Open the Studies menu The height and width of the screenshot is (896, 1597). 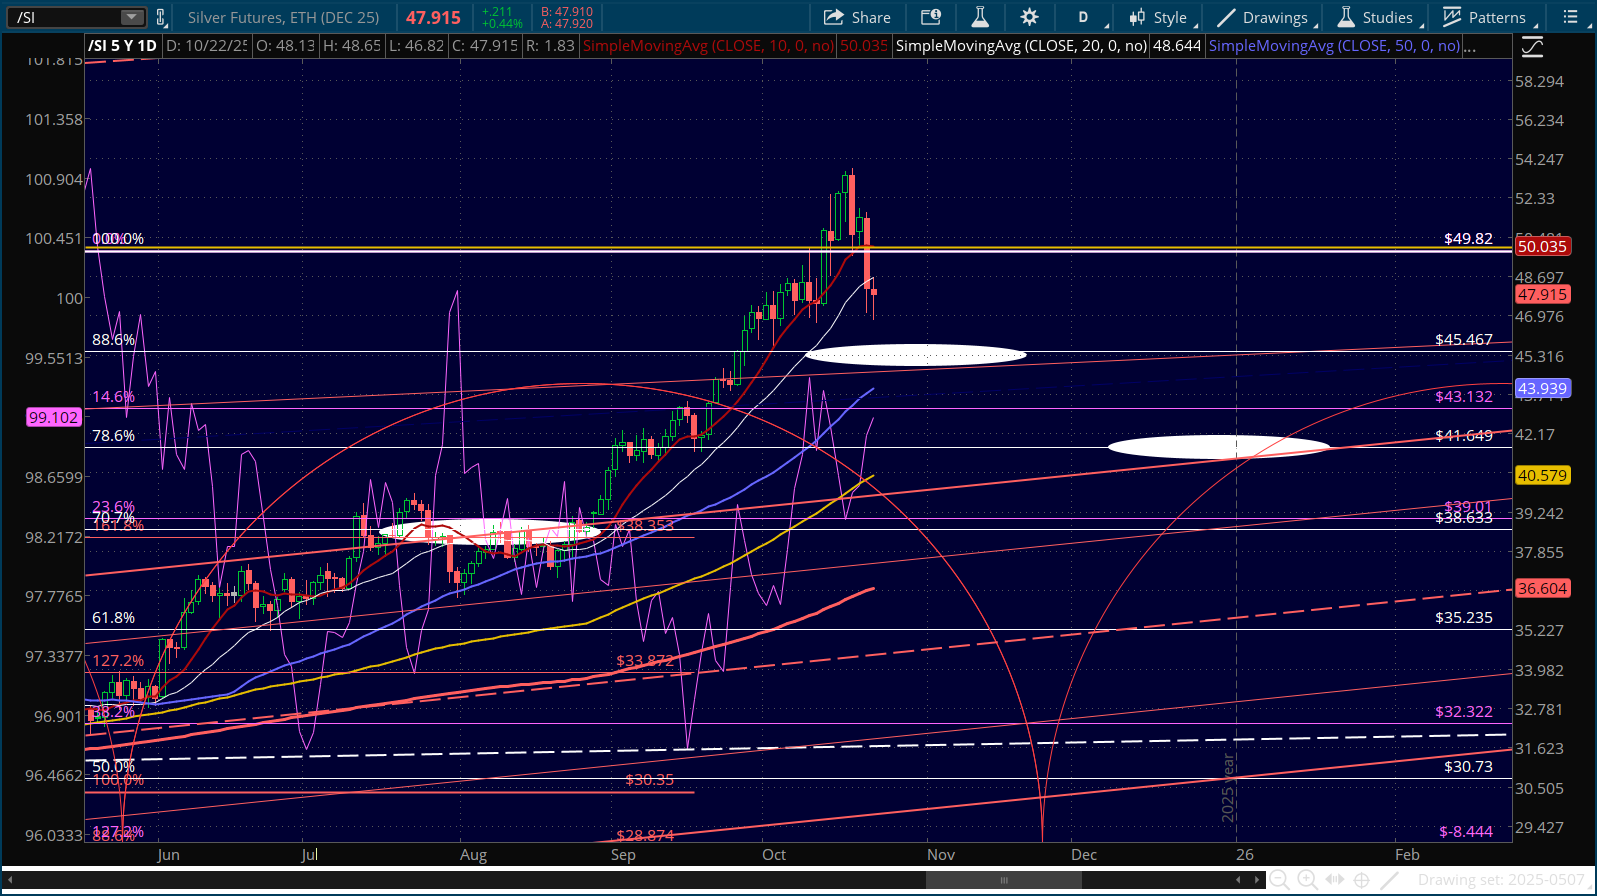[x=1376, y=17]
